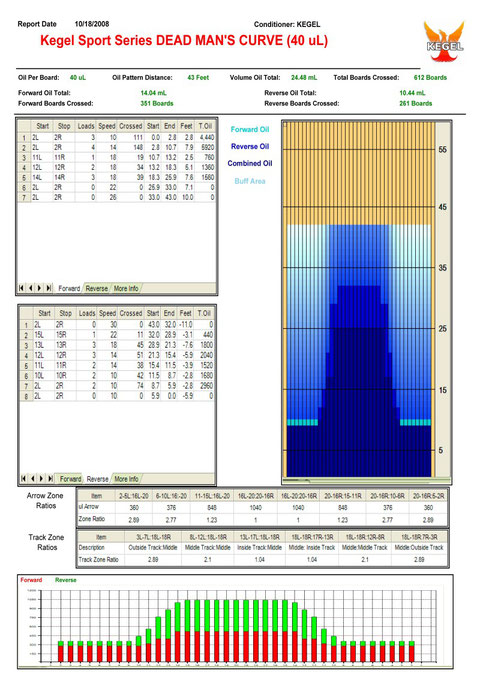Click the 43 Feet pattern distance value
The width and height of the screenshot is (480, 688).
click(x=198, y=77)
